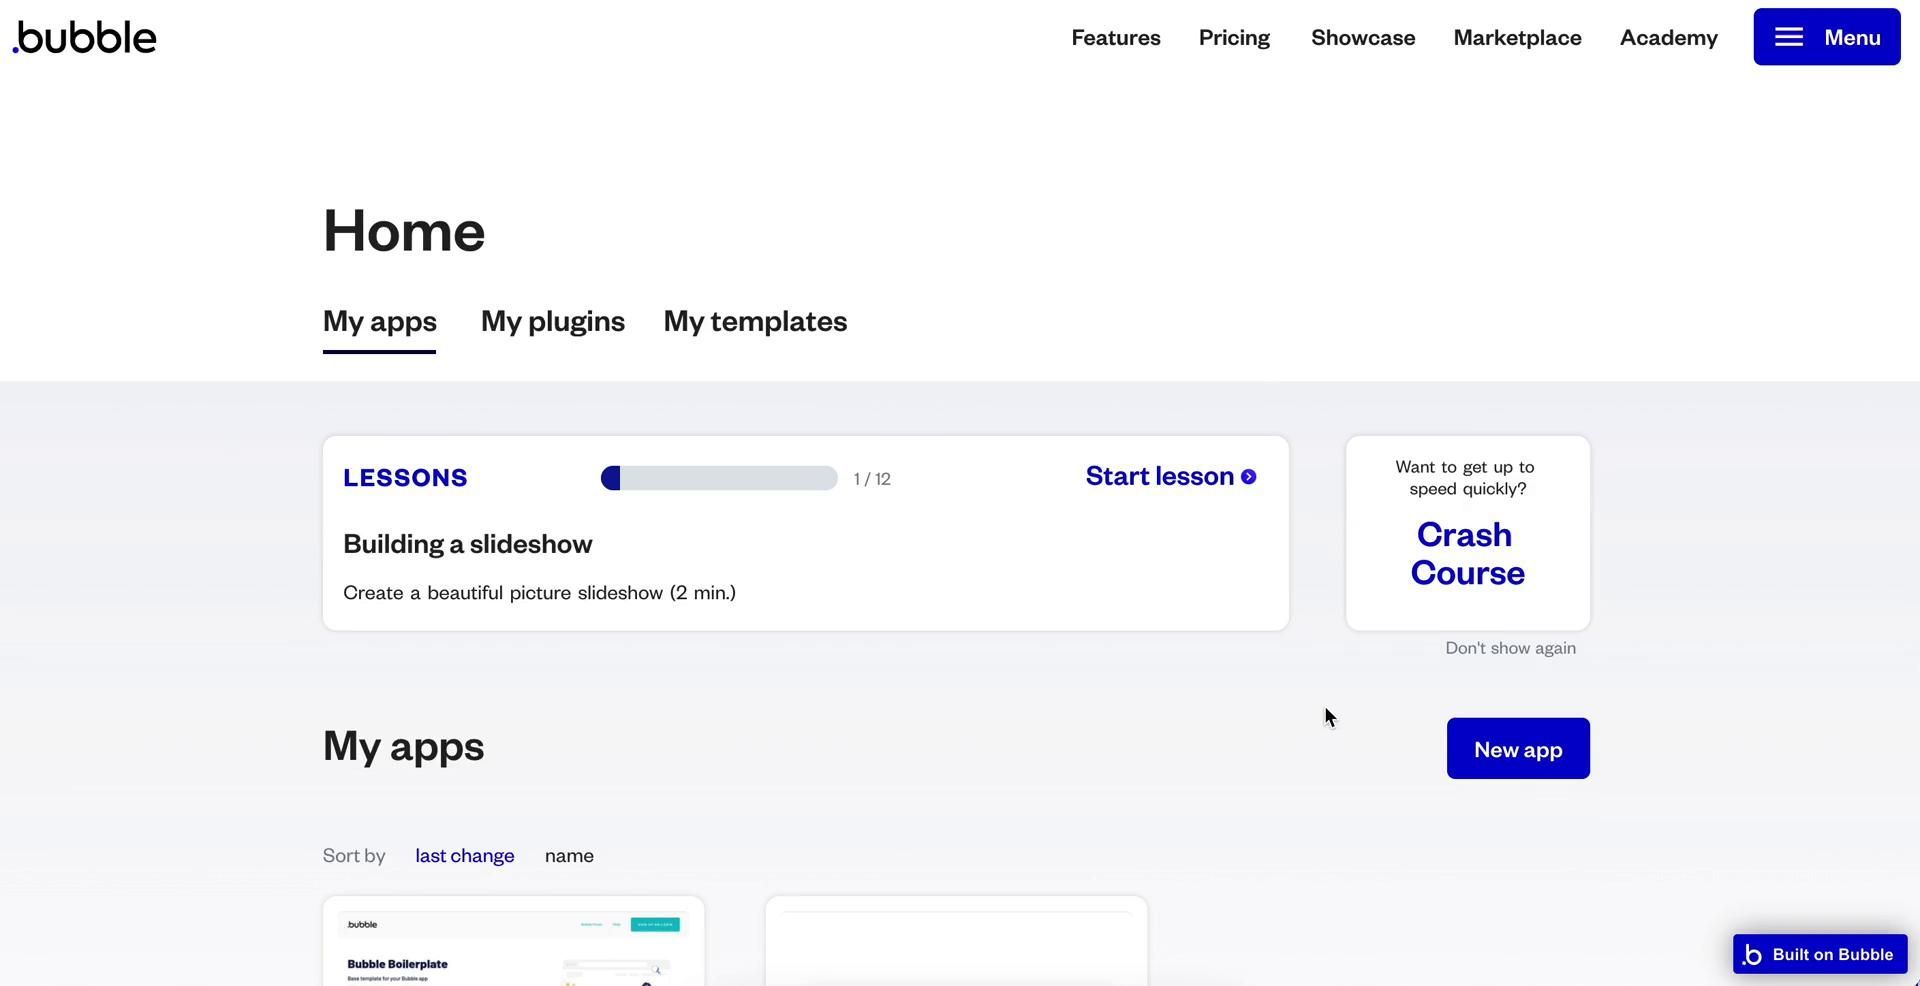Open the Features page

(1115, 38)
